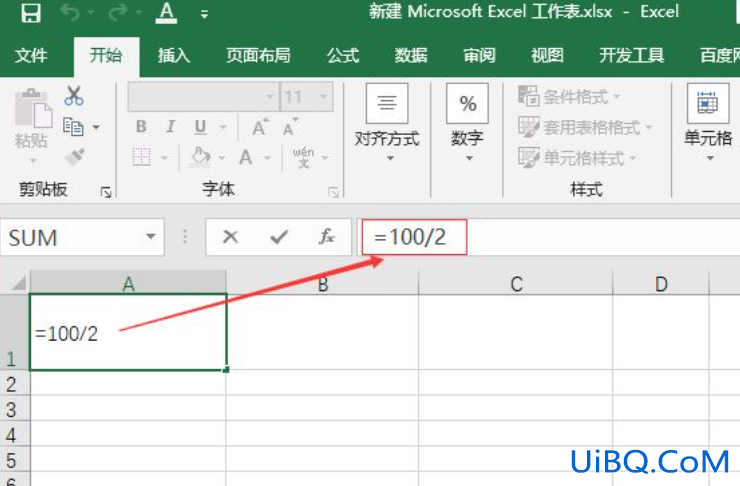
Task: Switch to the 审阅 ribbon tab
Action: pyautogui.click(x=479, y=56)
